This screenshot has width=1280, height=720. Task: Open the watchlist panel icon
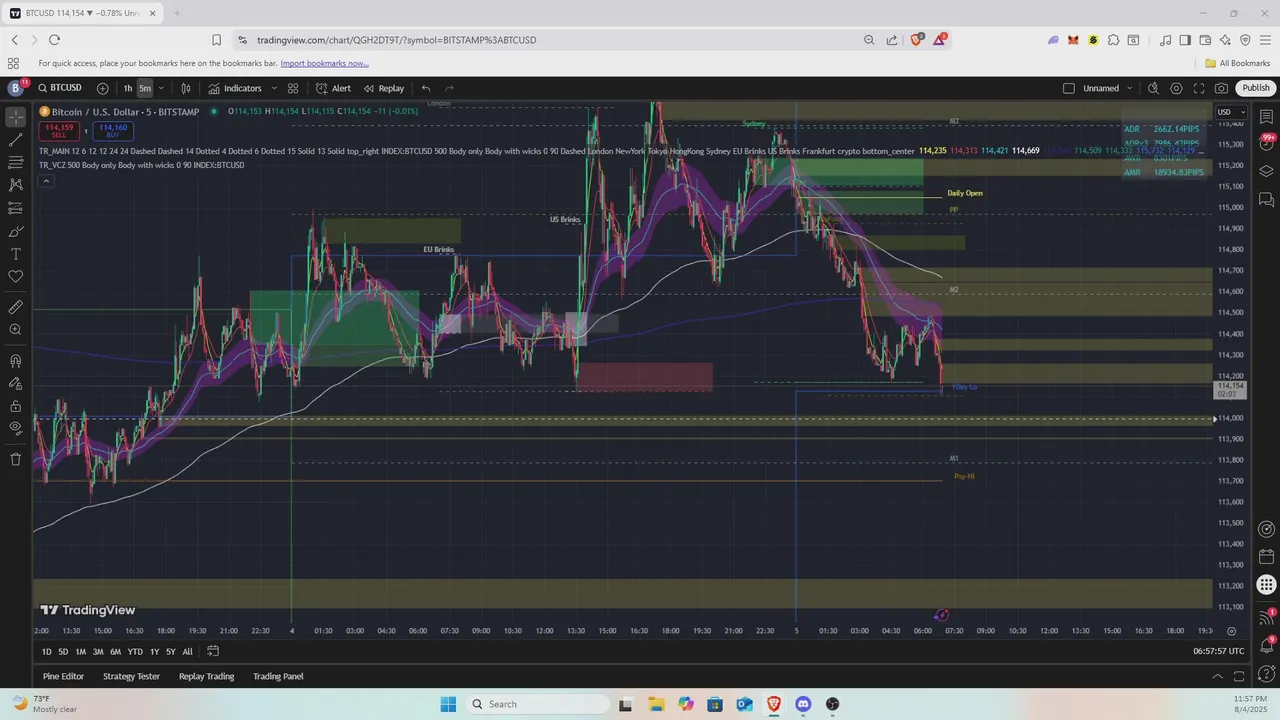point(1267,117)
